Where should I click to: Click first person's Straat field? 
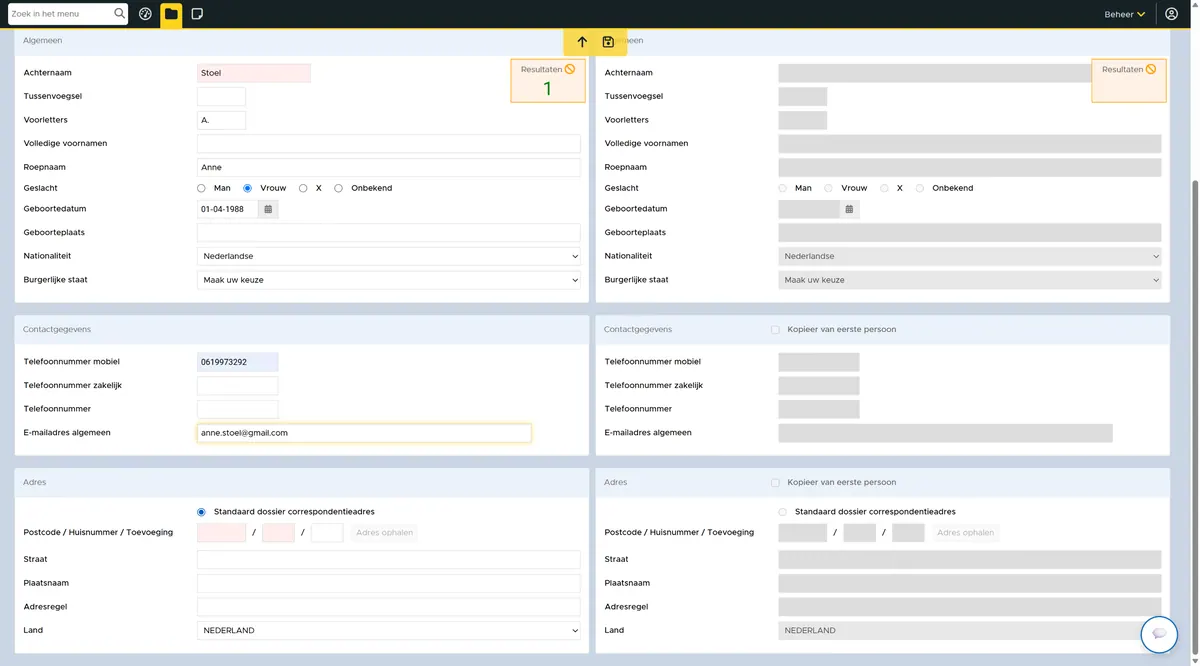click(x=389, y=560)
